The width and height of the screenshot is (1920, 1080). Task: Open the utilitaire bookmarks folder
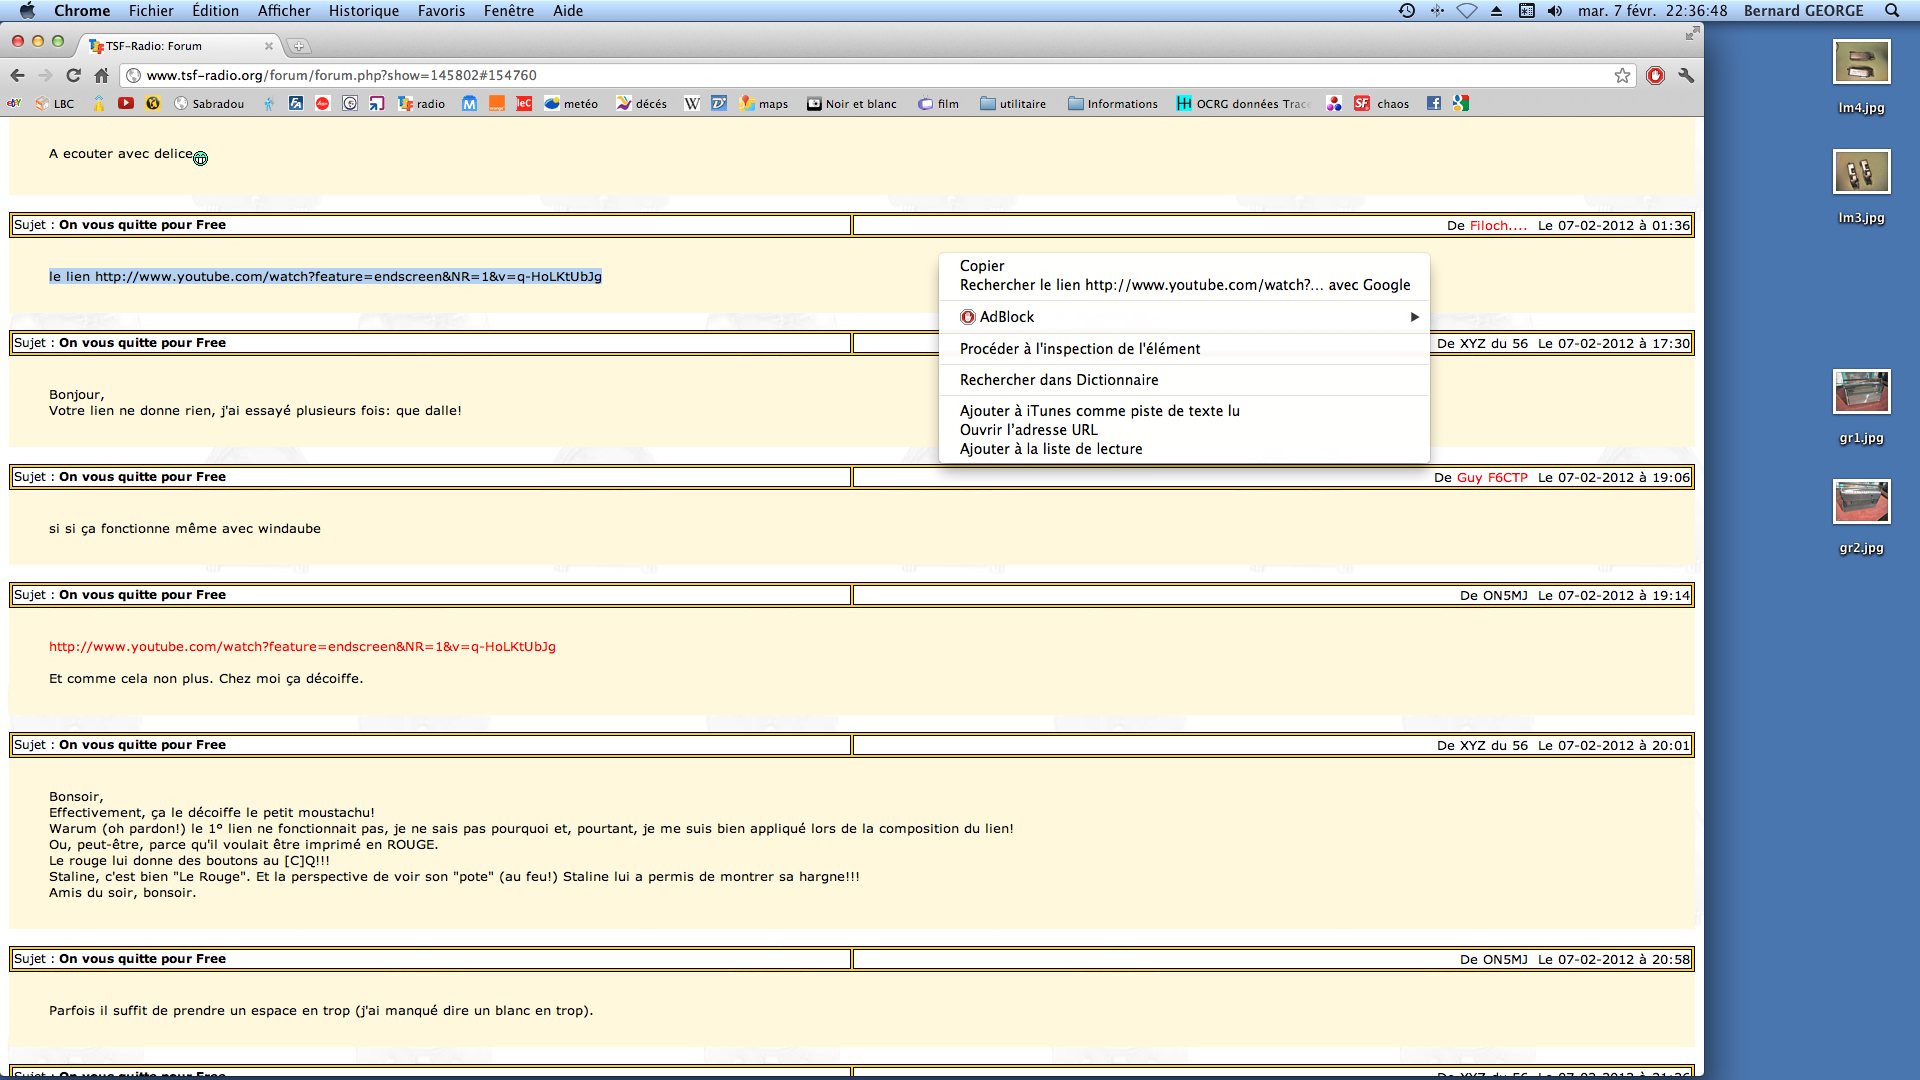(1013, 103)
